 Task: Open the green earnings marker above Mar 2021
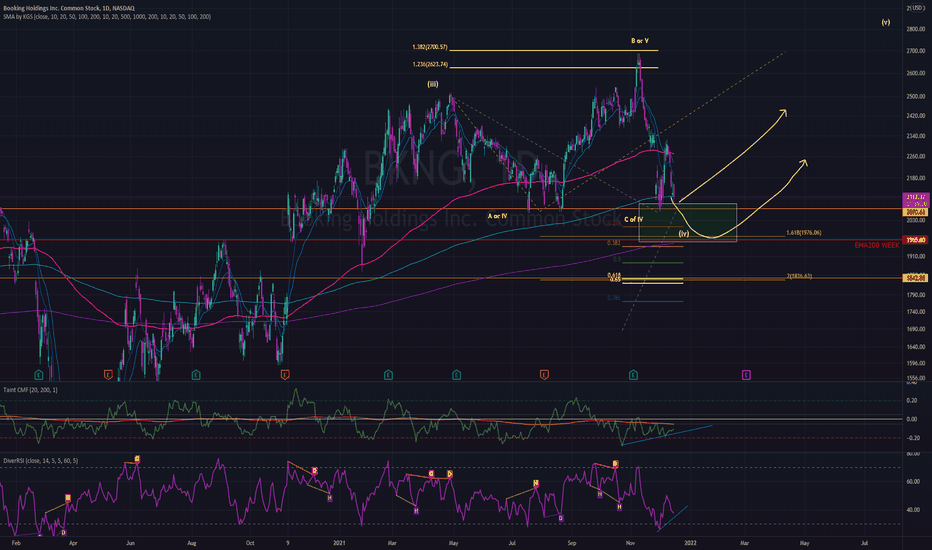[388, 375]
